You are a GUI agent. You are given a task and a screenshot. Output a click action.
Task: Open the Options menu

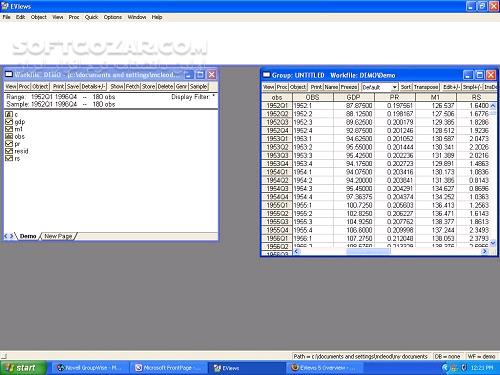tap(113, 17)
